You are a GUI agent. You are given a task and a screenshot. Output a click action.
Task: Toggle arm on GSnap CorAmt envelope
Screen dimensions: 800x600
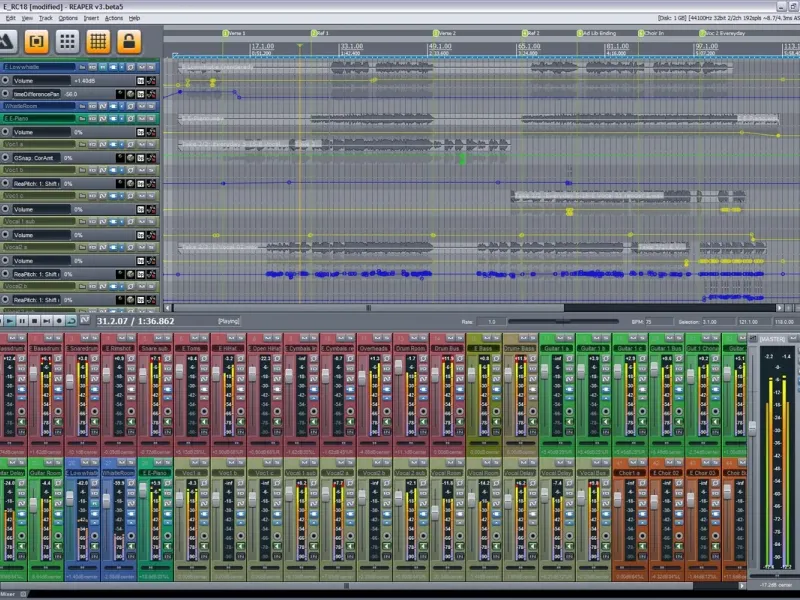[x=7, y=158]
